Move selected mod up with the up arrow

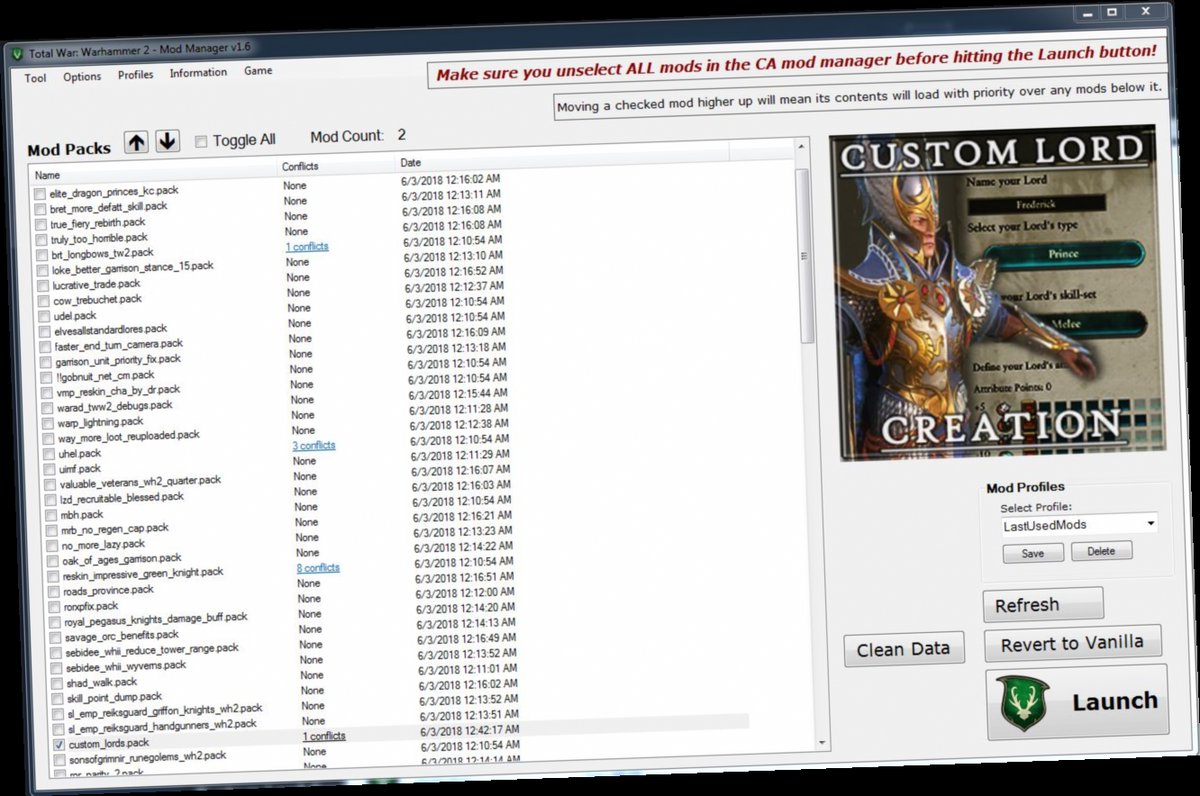[x=136, y=142]
